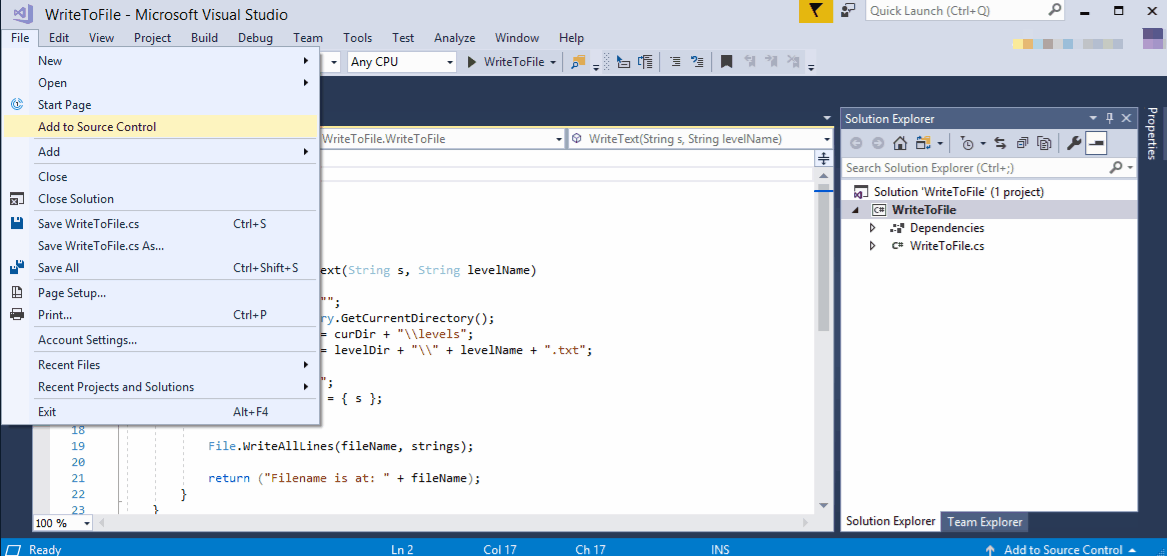Expand the WriteToFile.cs tree node
Viewport: 1167px width, 556px height.
873,246
